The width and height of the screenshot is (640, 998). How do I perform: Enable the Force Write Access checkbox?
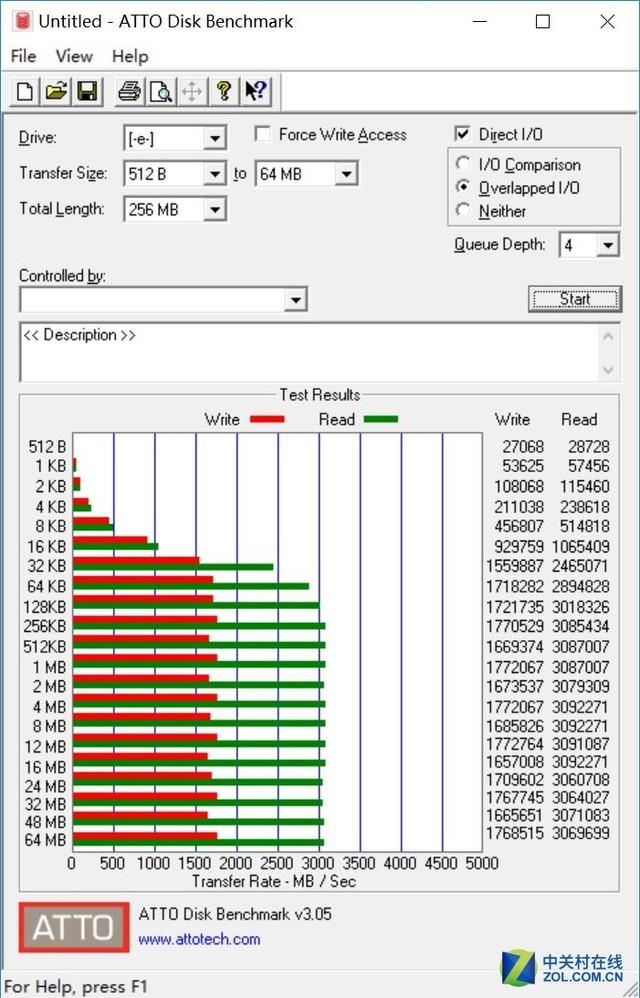(262, 134)
